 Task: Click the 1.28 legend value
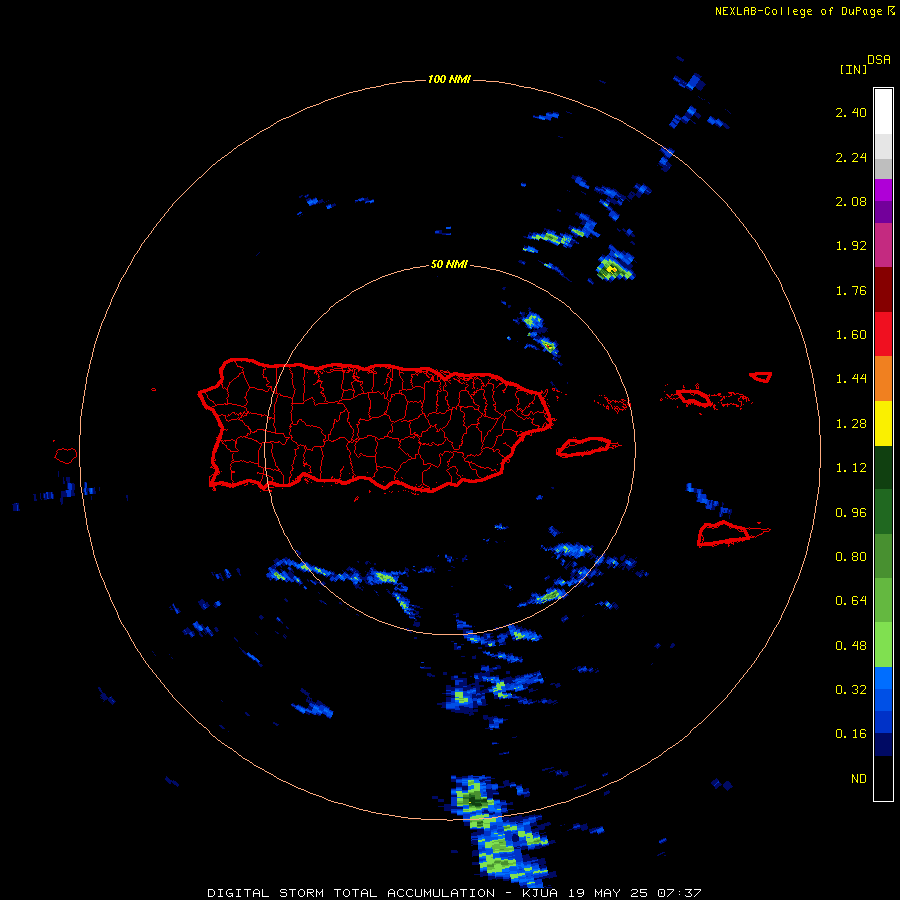tap(851, 424)
